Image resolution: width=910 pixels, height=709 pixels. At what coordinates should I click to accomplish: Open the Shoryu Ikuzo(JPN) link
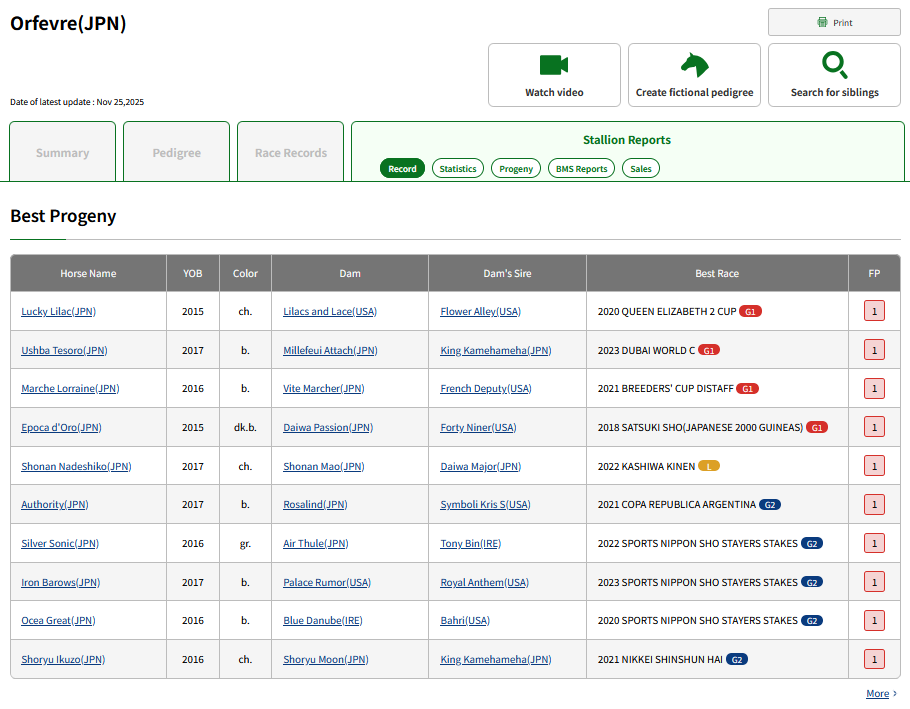click(63, 660)
